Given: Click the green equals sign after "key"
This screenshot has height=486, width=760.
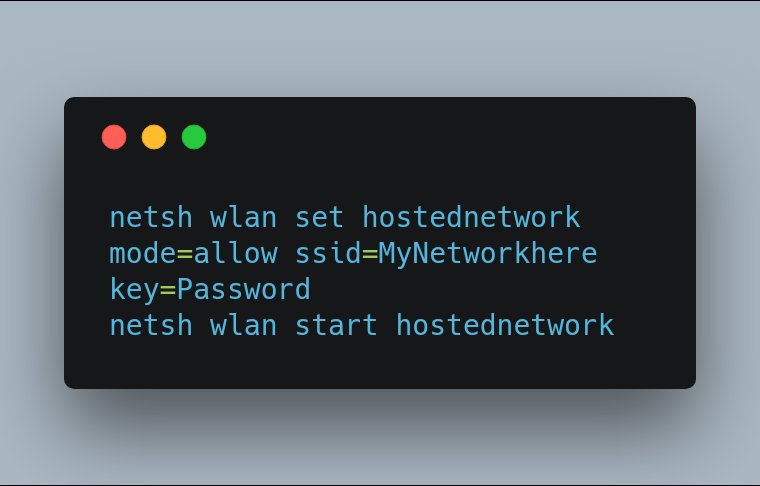Looking at the screenshot, I should pyautogui.click(x=168, y=290).
